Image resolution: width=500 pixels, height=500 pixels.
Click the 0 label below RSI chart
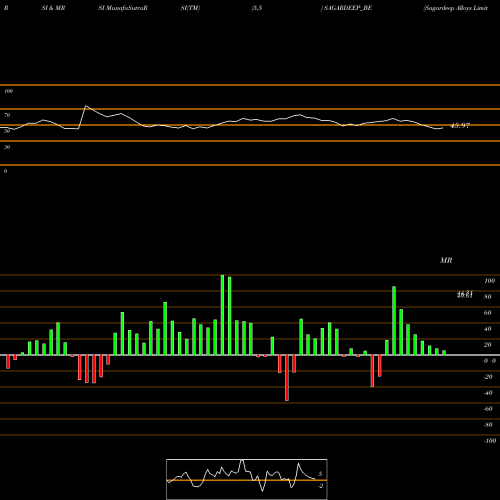point(5,171)
